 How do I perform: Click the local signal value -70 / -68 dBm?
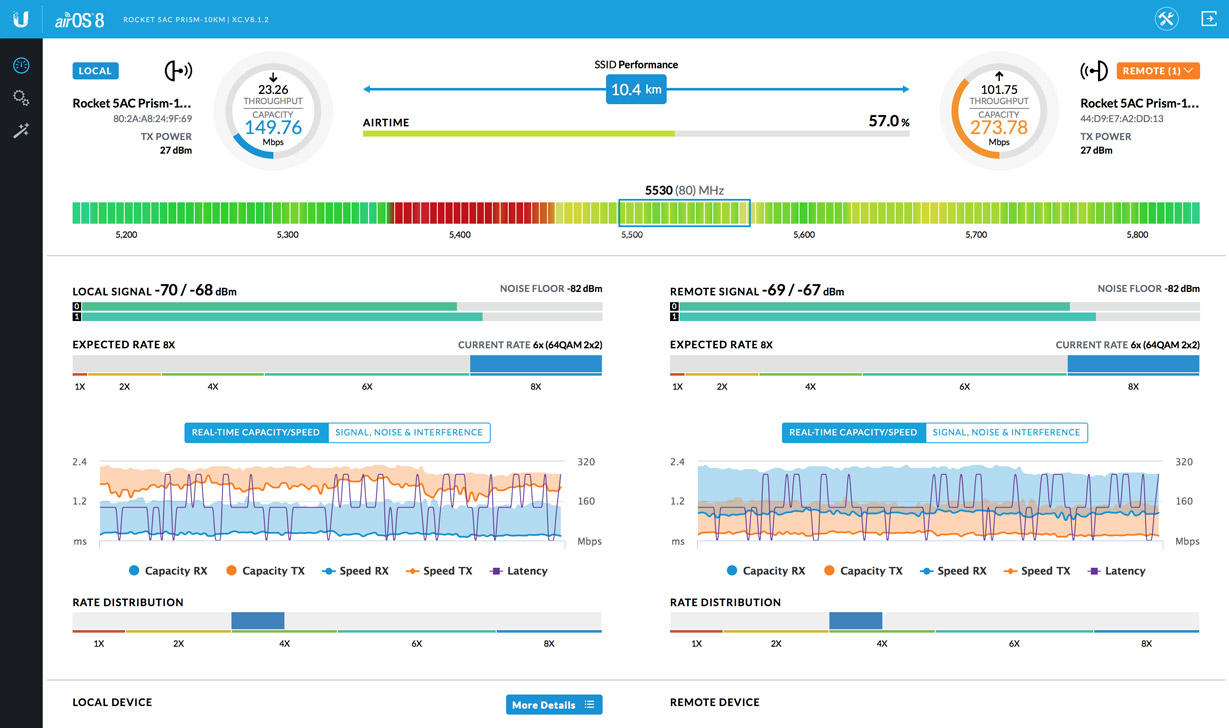(x=195, y=291)
